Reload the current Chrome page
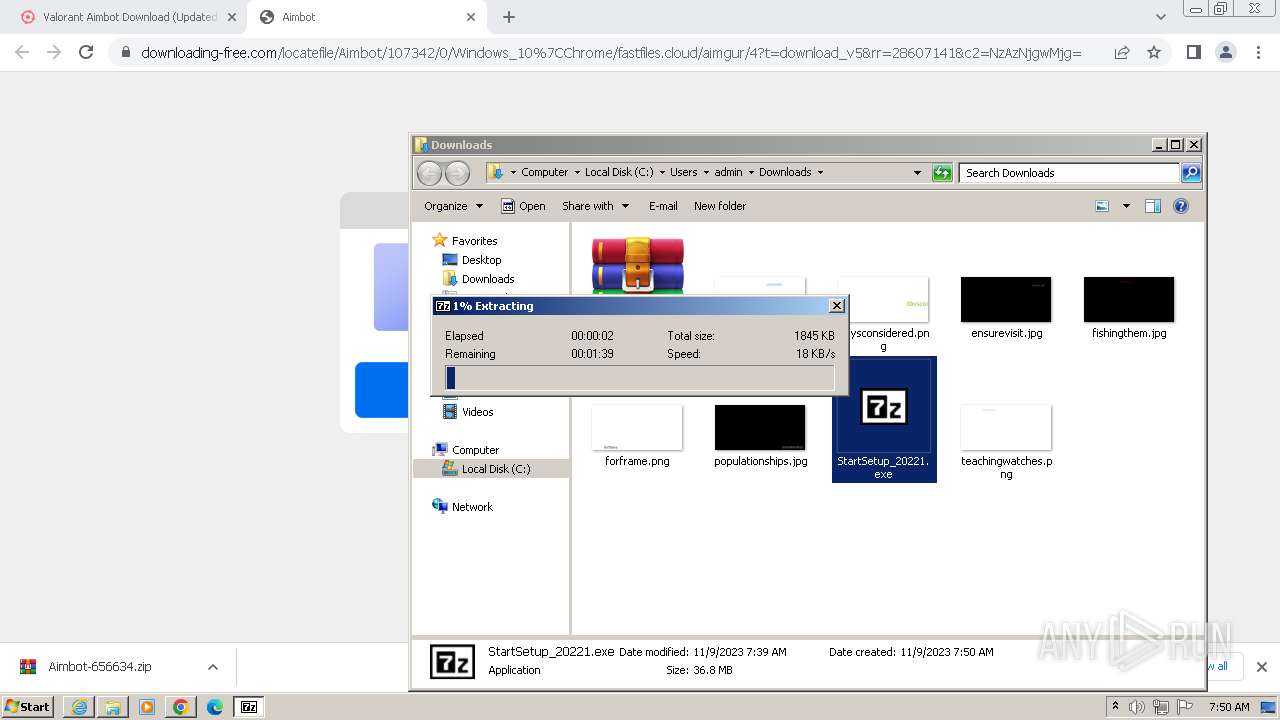Viewport: 1280px width, 720px height. coord(86,52)
